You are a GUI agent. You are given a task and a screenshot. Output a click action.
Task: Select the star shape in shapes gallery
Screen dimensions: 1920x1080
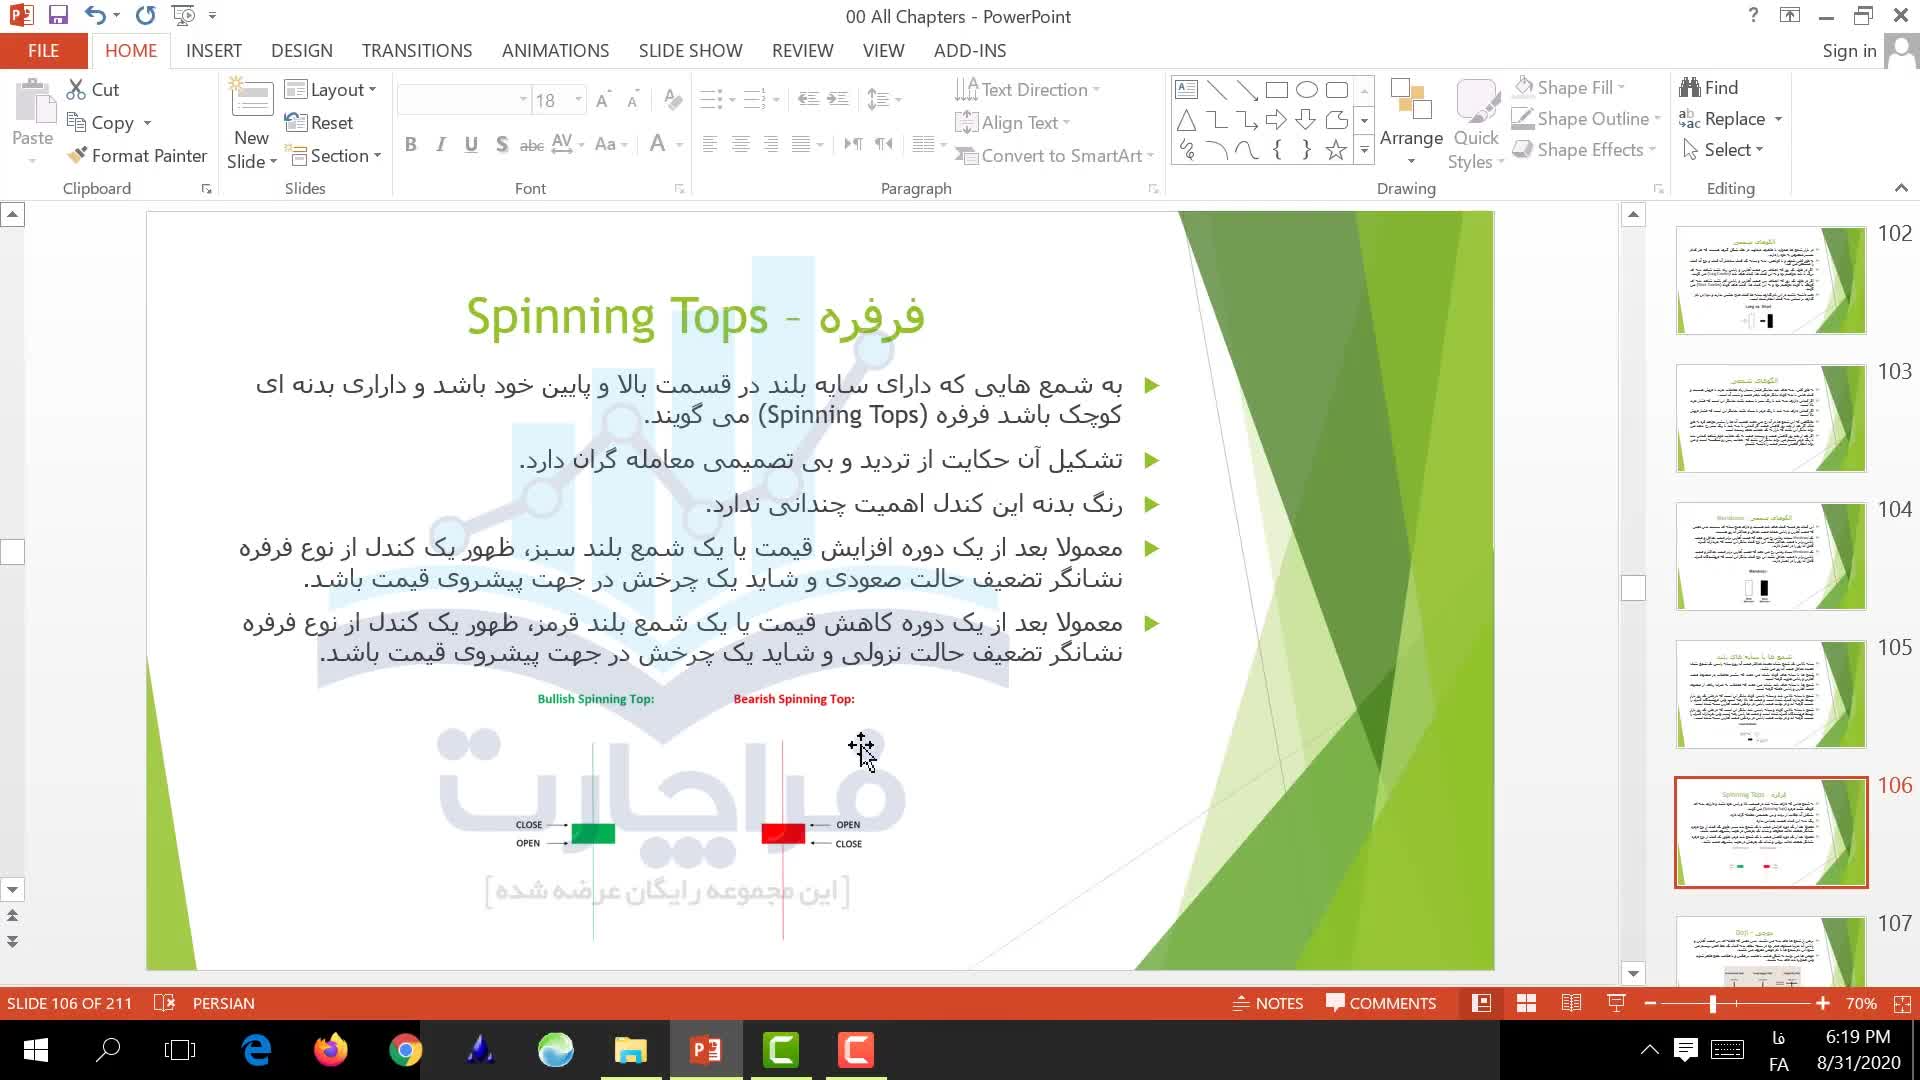[1336, 150]
